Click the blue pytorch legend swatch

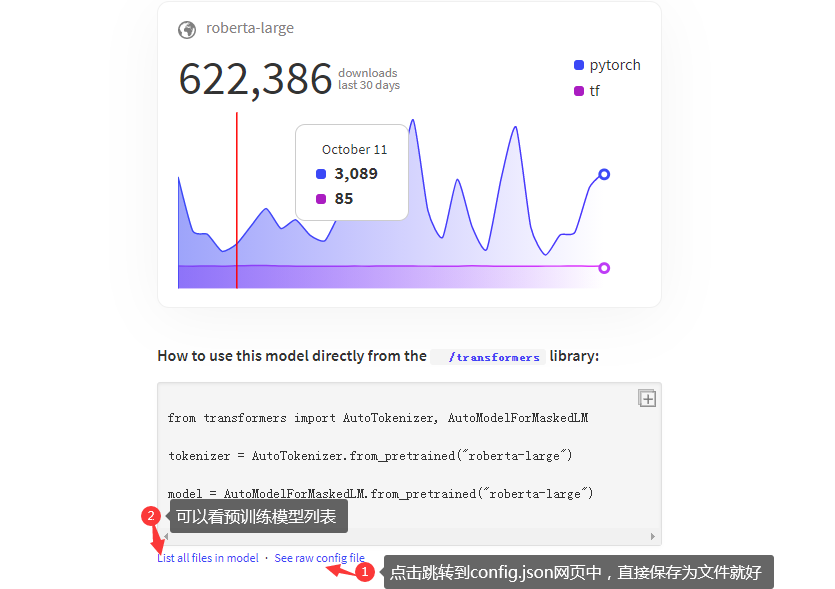pyautogui.click(x=579, y=65)
